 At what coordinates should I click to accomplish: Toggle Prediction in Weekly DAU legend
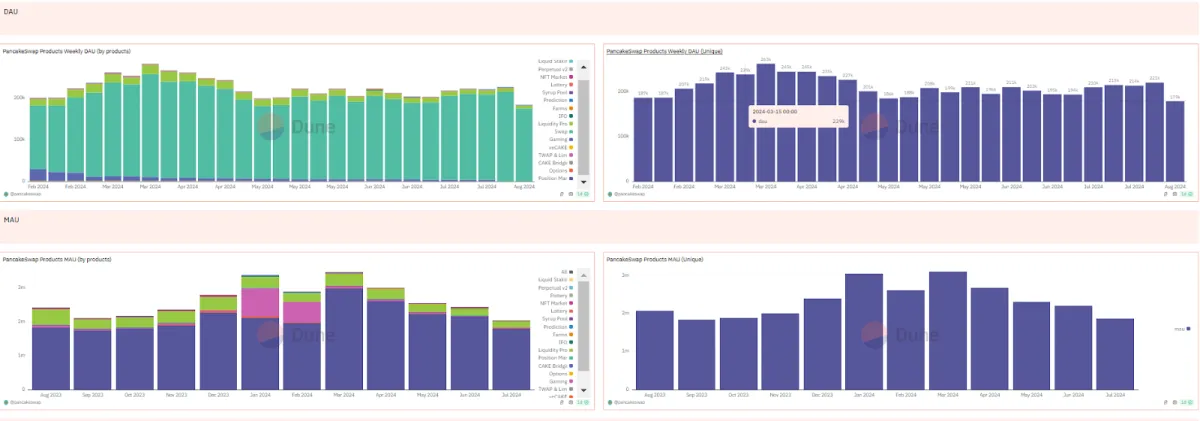558,100
